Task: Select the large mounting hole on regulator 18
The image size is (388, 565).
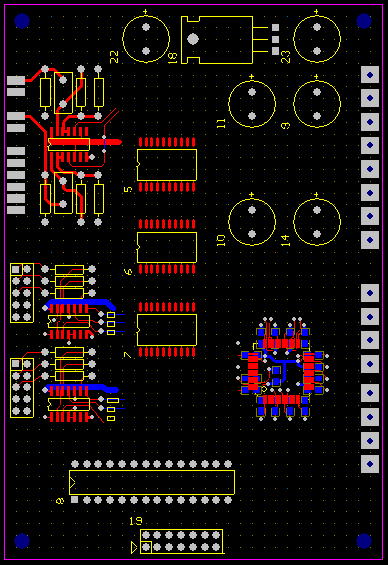Action: [193, 39]
